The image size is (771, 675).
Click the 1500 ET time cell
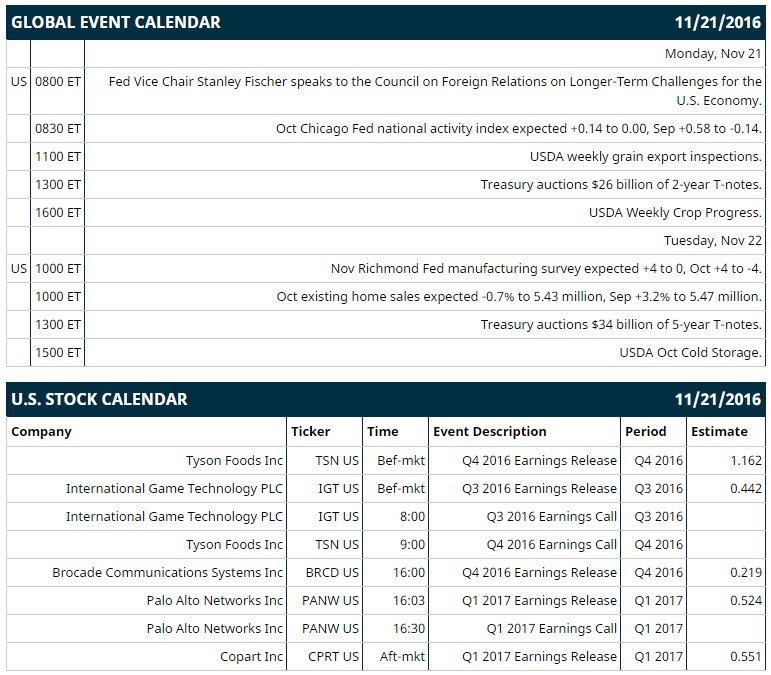[x=58, y=353]
